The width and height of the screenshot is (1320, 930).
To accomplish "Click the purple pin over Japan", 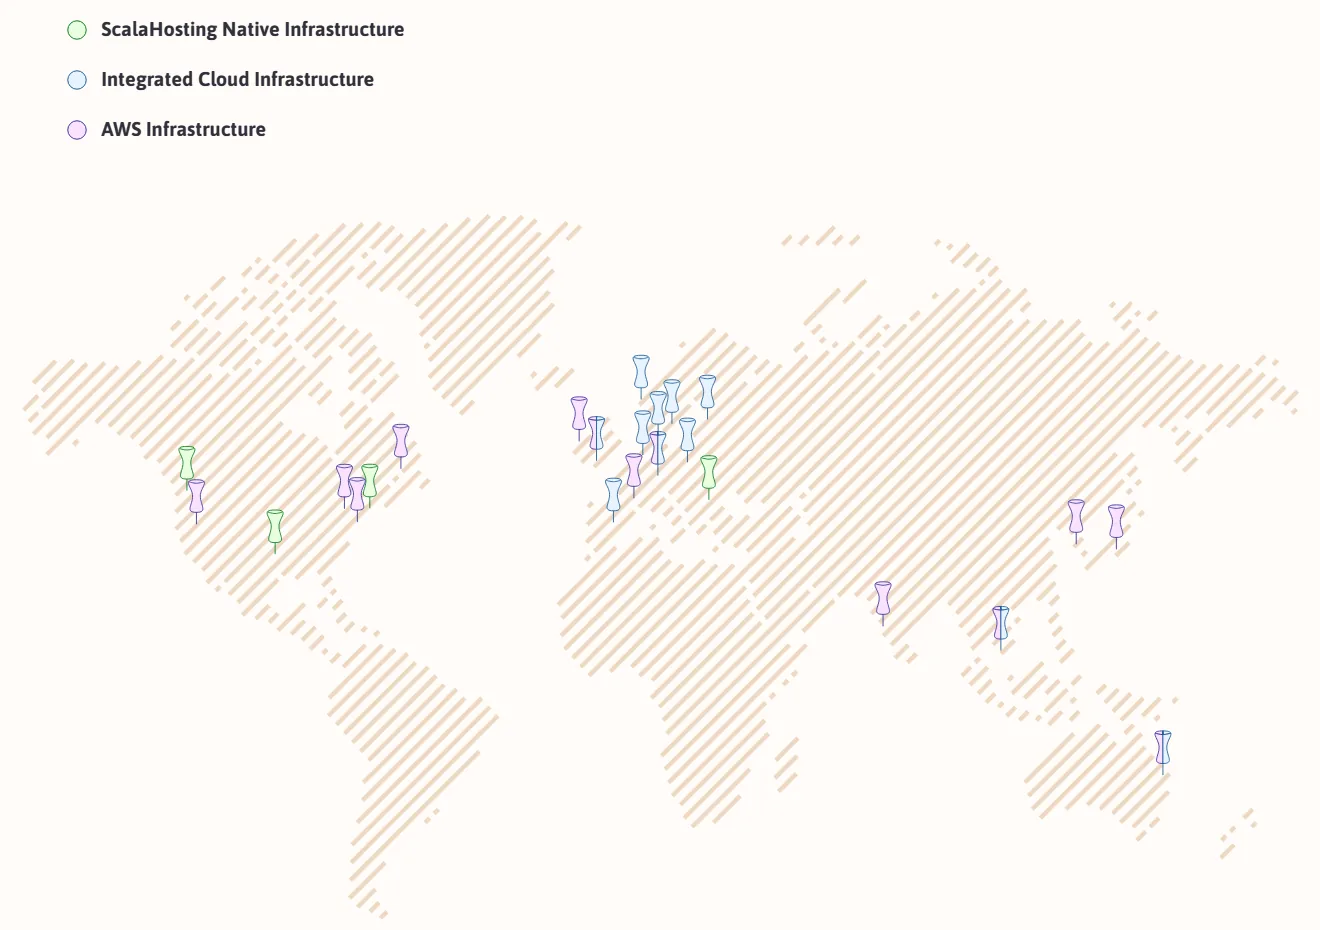I will 1117,524.
